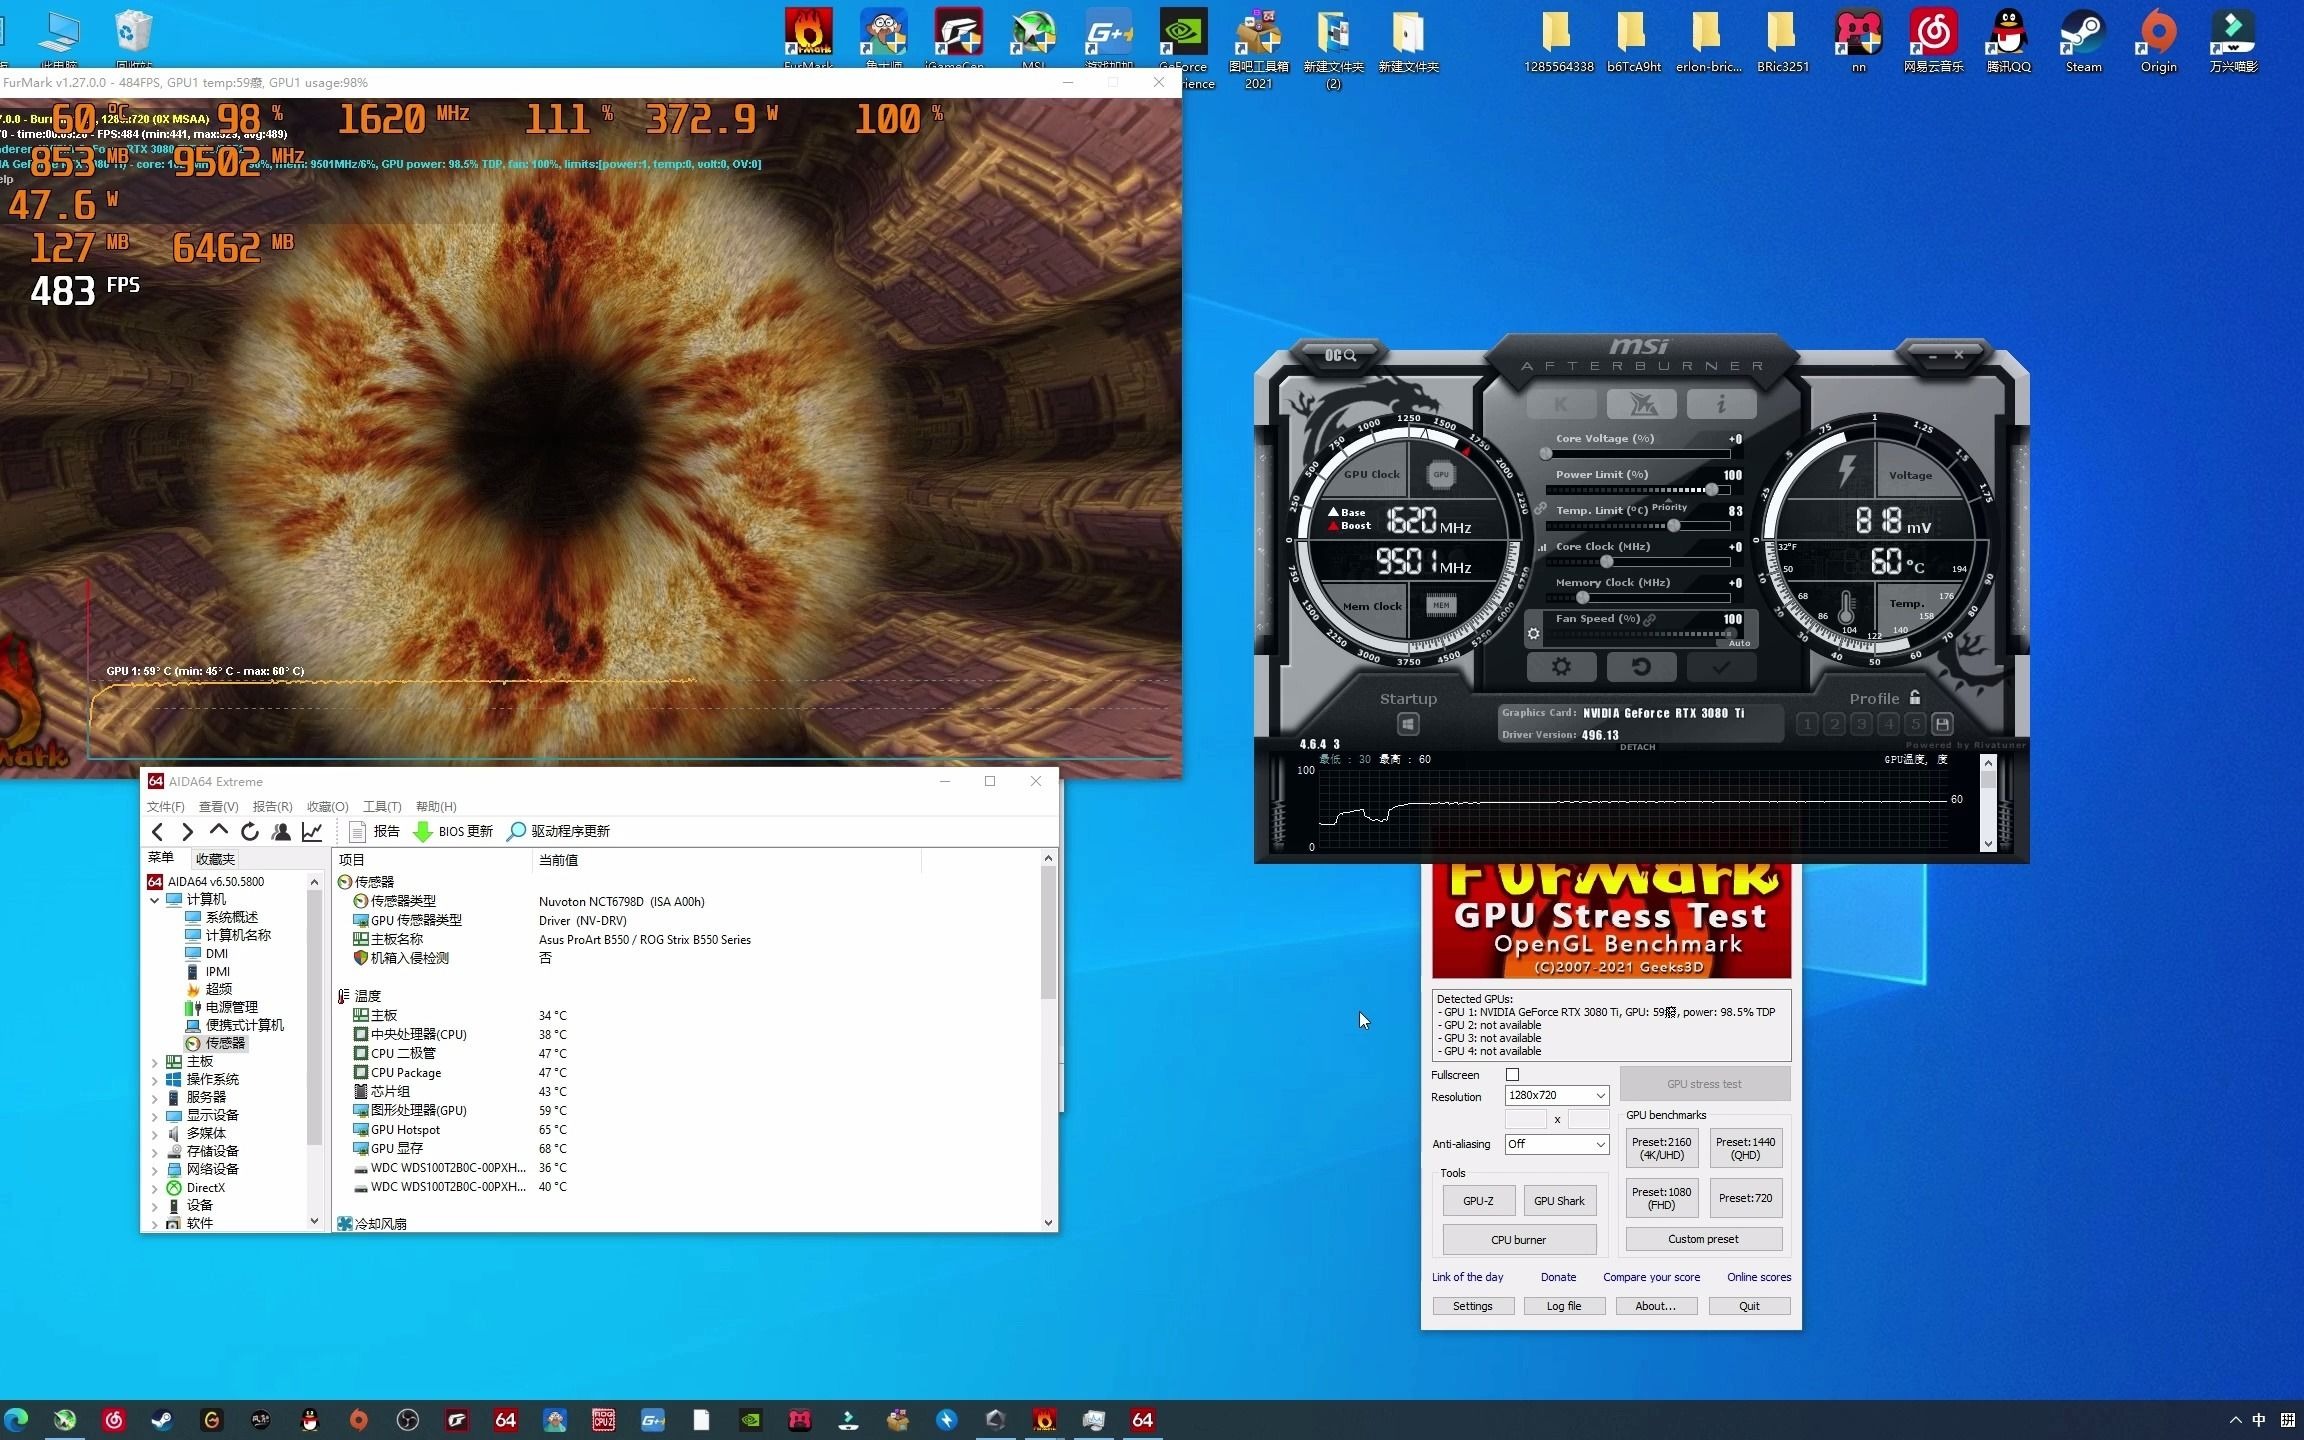The width and height of the screenshot is (2304, 1440).
Task: Toggle fan speed Auto mode
Action: click(1739, 643)
